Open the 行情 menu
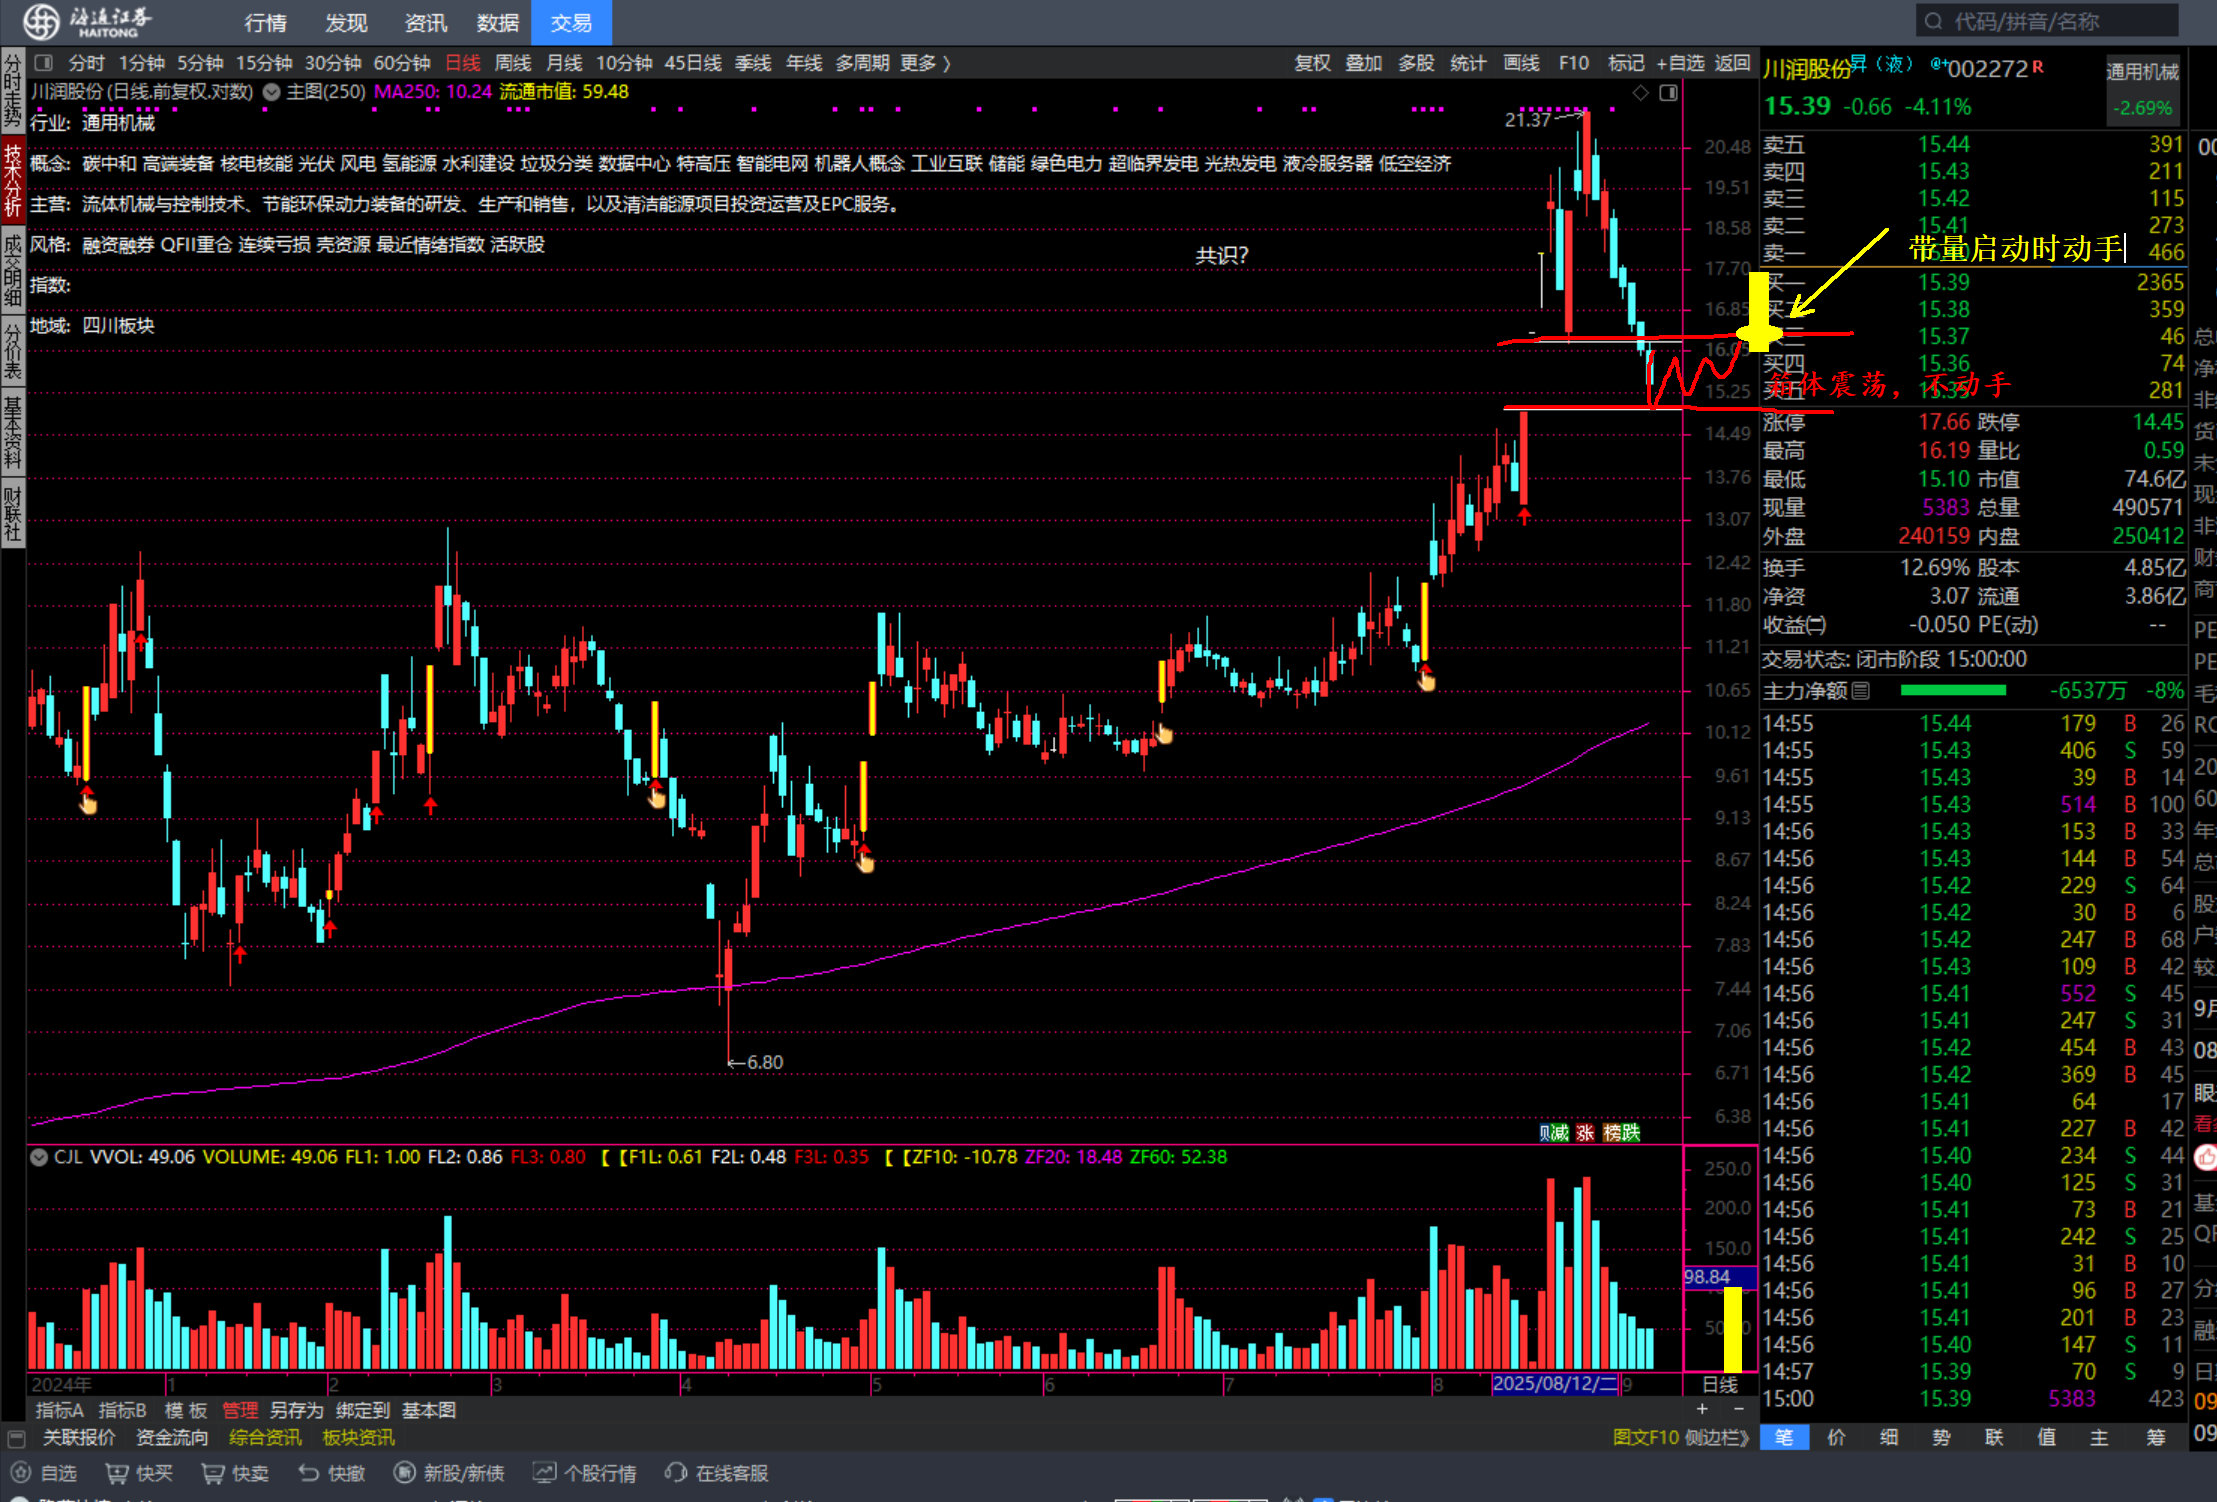 click(265, 23)
